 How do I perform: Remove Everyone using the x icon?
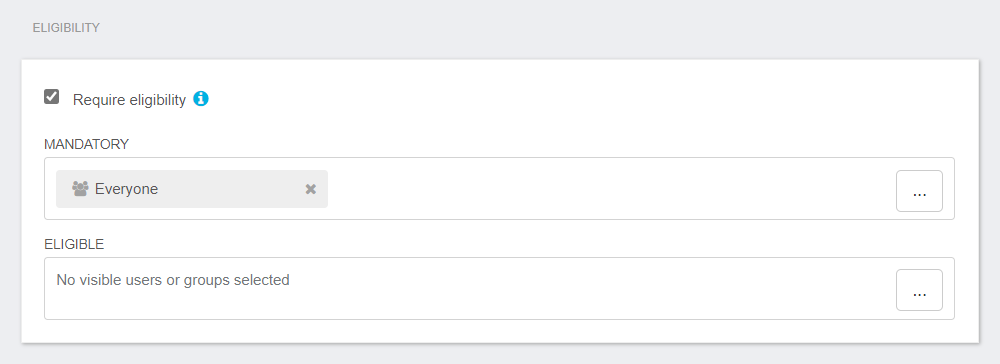311,189
